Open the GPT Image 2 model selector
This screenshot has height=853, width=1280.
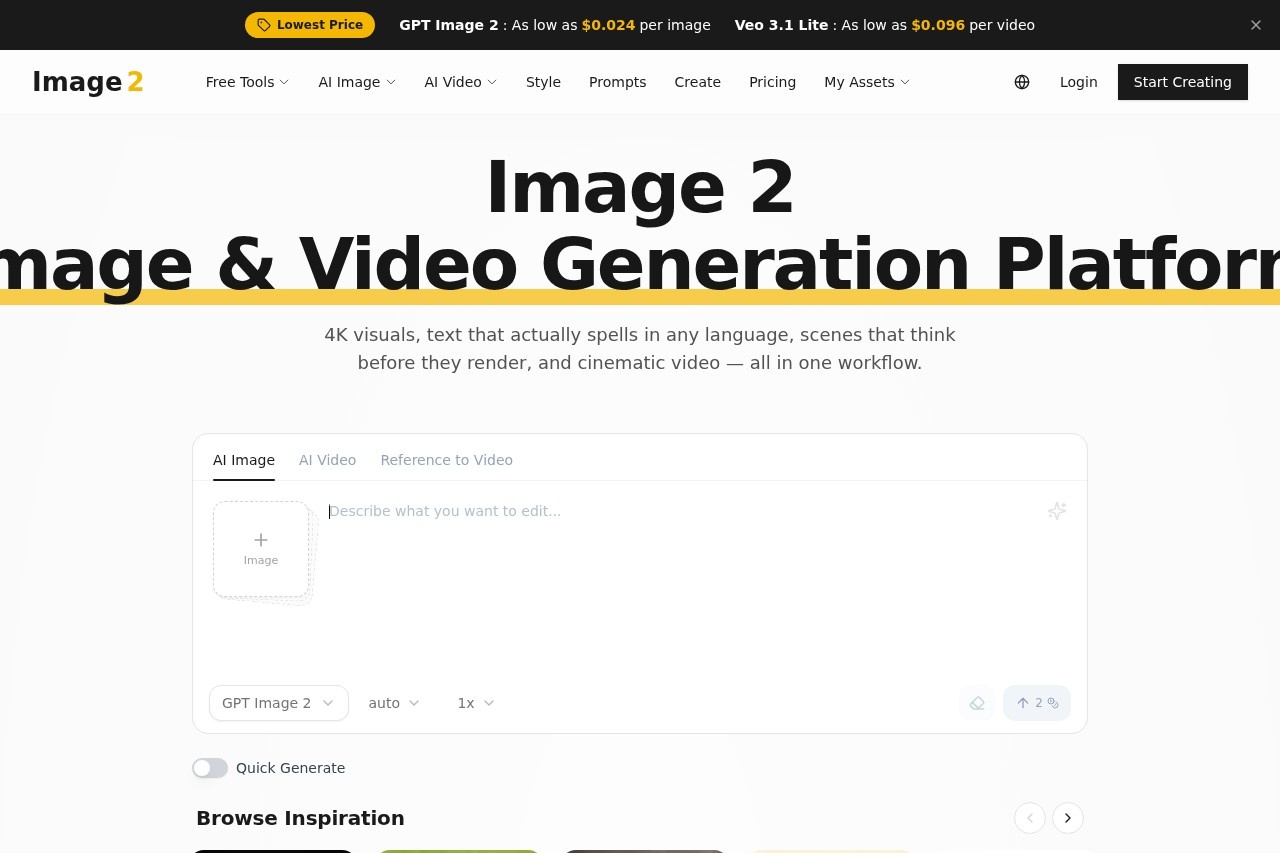coord(279,703)
